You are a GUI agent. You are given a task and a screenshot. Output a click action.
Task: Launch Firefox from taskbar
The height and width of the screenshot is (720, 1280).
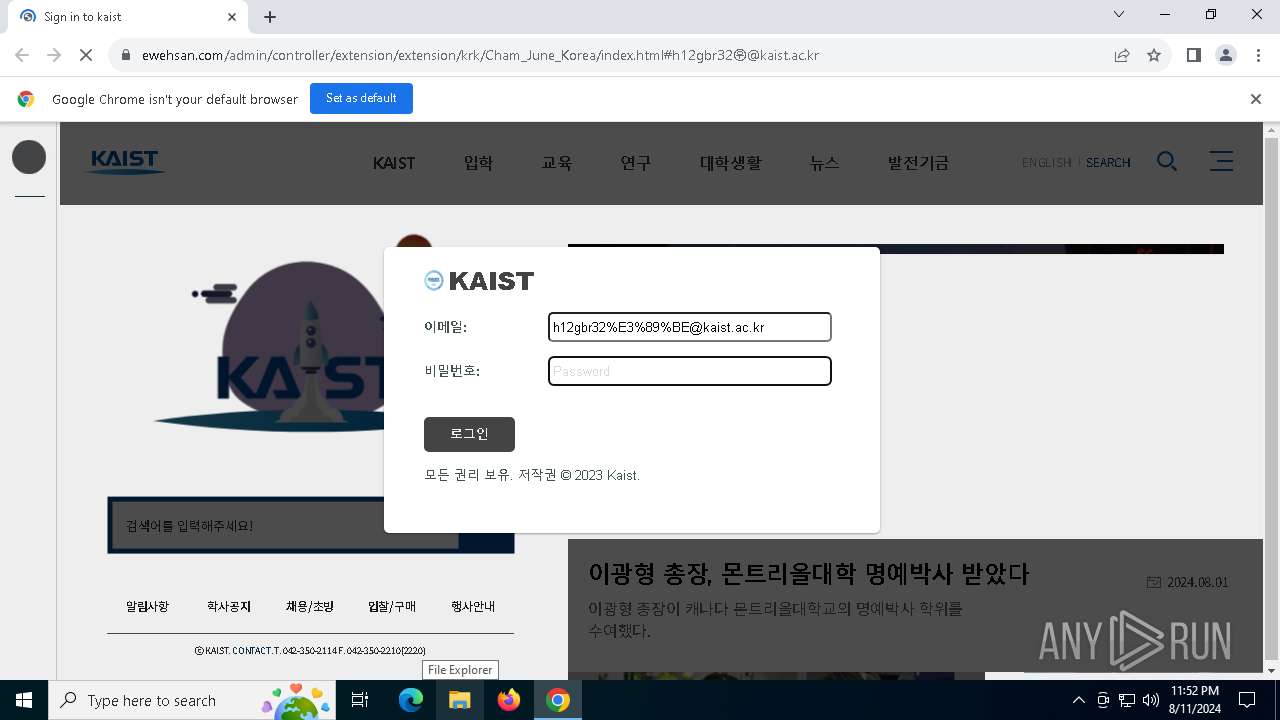coord(509,700)
